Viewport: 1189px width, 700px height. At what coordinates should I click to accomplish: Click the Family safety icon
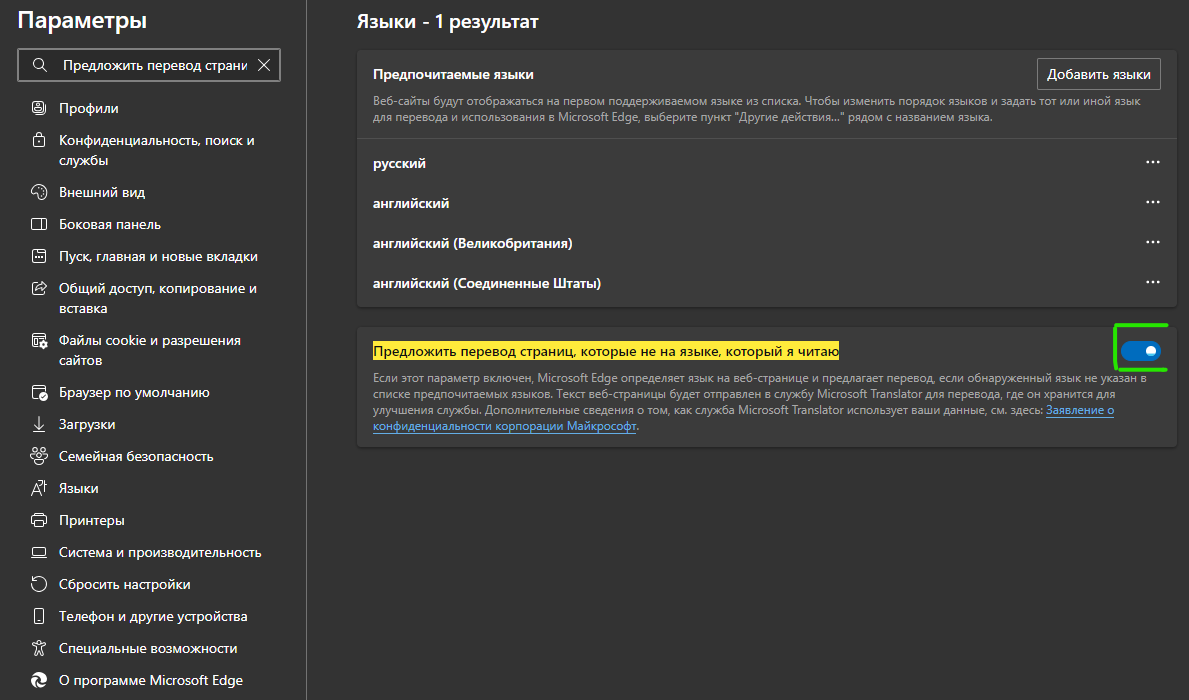tap(39, 456)
